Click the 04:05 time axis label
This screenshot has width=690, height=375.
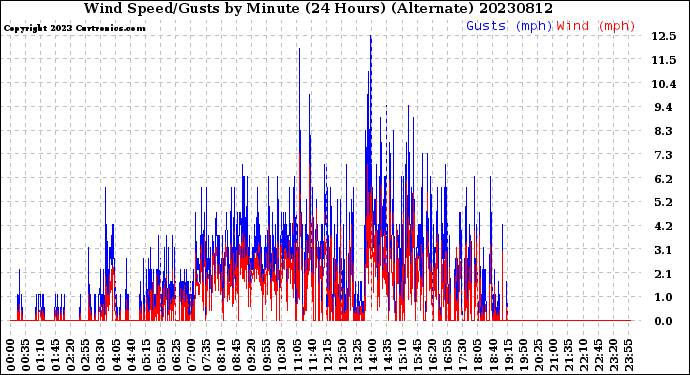pos(116,355)
